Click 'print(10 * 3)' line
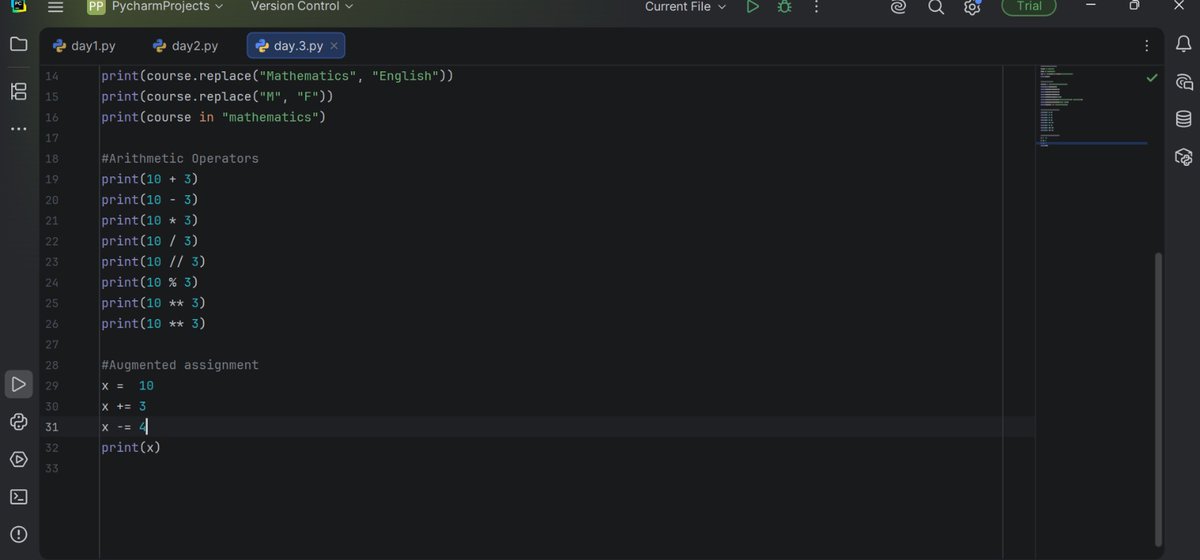The image size is (1200, 560). (150, 221)
